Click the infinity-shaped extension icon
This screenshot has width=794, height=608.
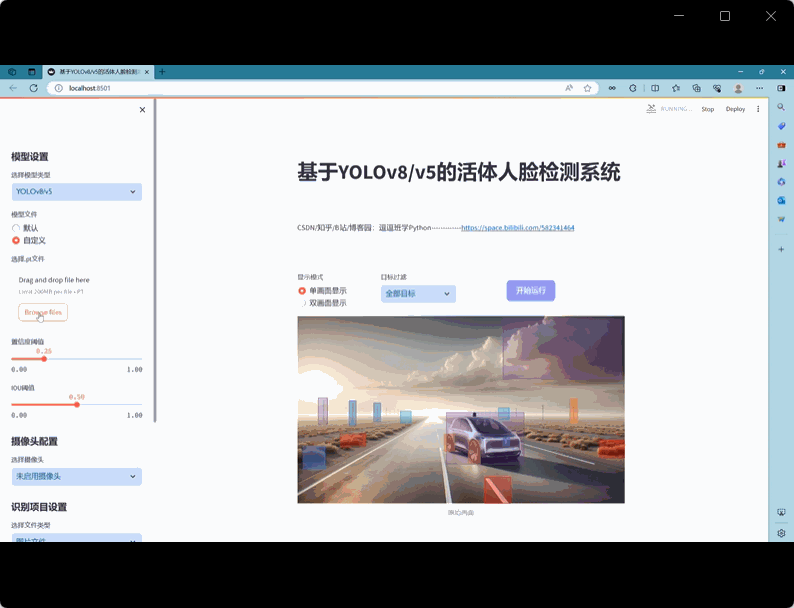[x=612, y=88]
